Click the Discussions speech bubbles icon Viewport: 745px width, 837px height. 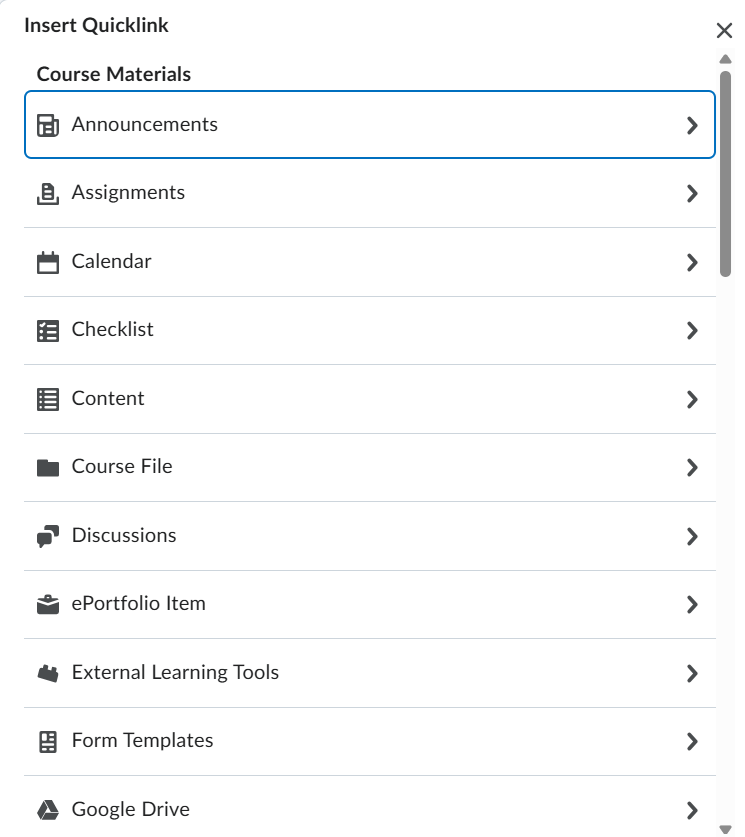pyautogui.click(x=47, y=536)
